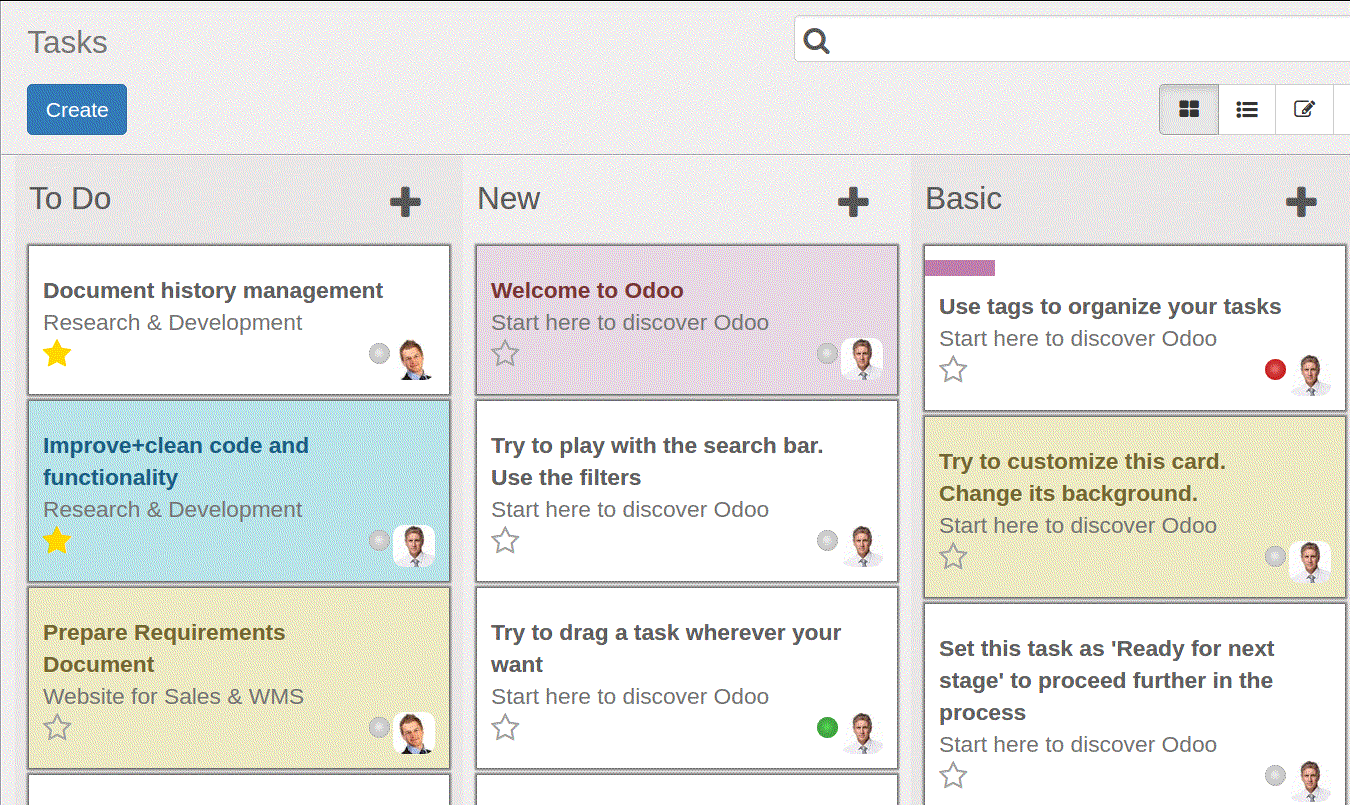Open status dot on Try to customize card
This screenshot has width=1350, height=805.
pos(1275,556)
